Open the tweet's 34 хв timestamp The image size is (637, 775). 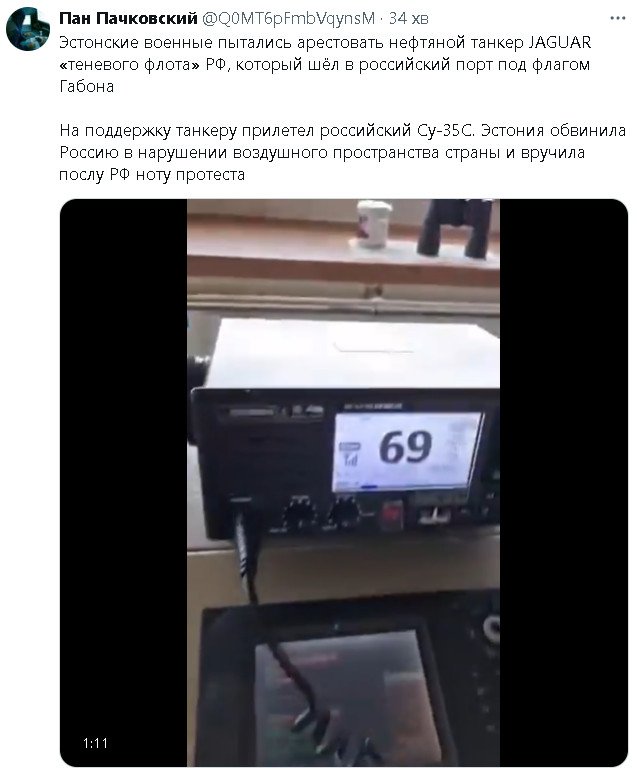408,18
